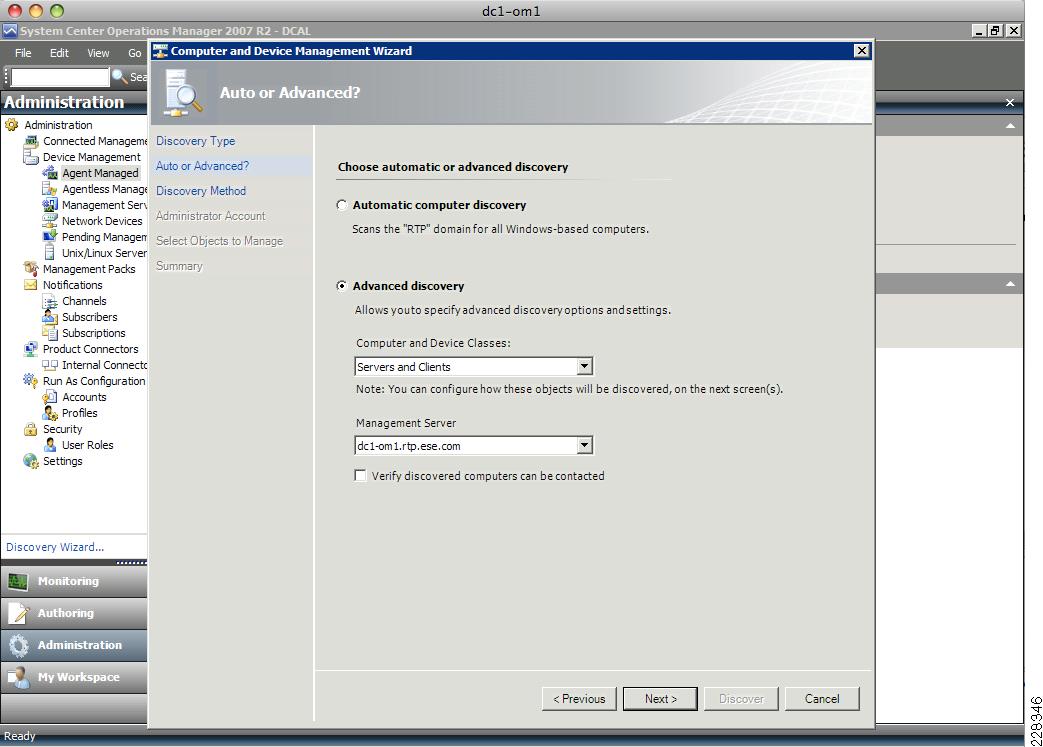Screen dimensions: 1043x747
Task: Click the Subscribers icon
Action: pos(50,317)
